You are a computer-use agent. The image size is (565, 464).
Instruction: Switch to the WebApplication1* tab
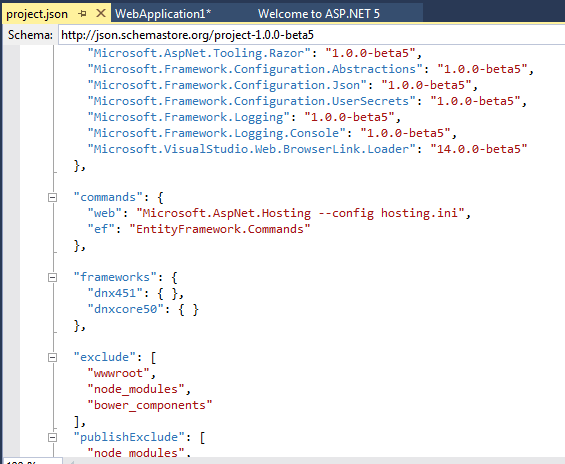pos(163,14)
